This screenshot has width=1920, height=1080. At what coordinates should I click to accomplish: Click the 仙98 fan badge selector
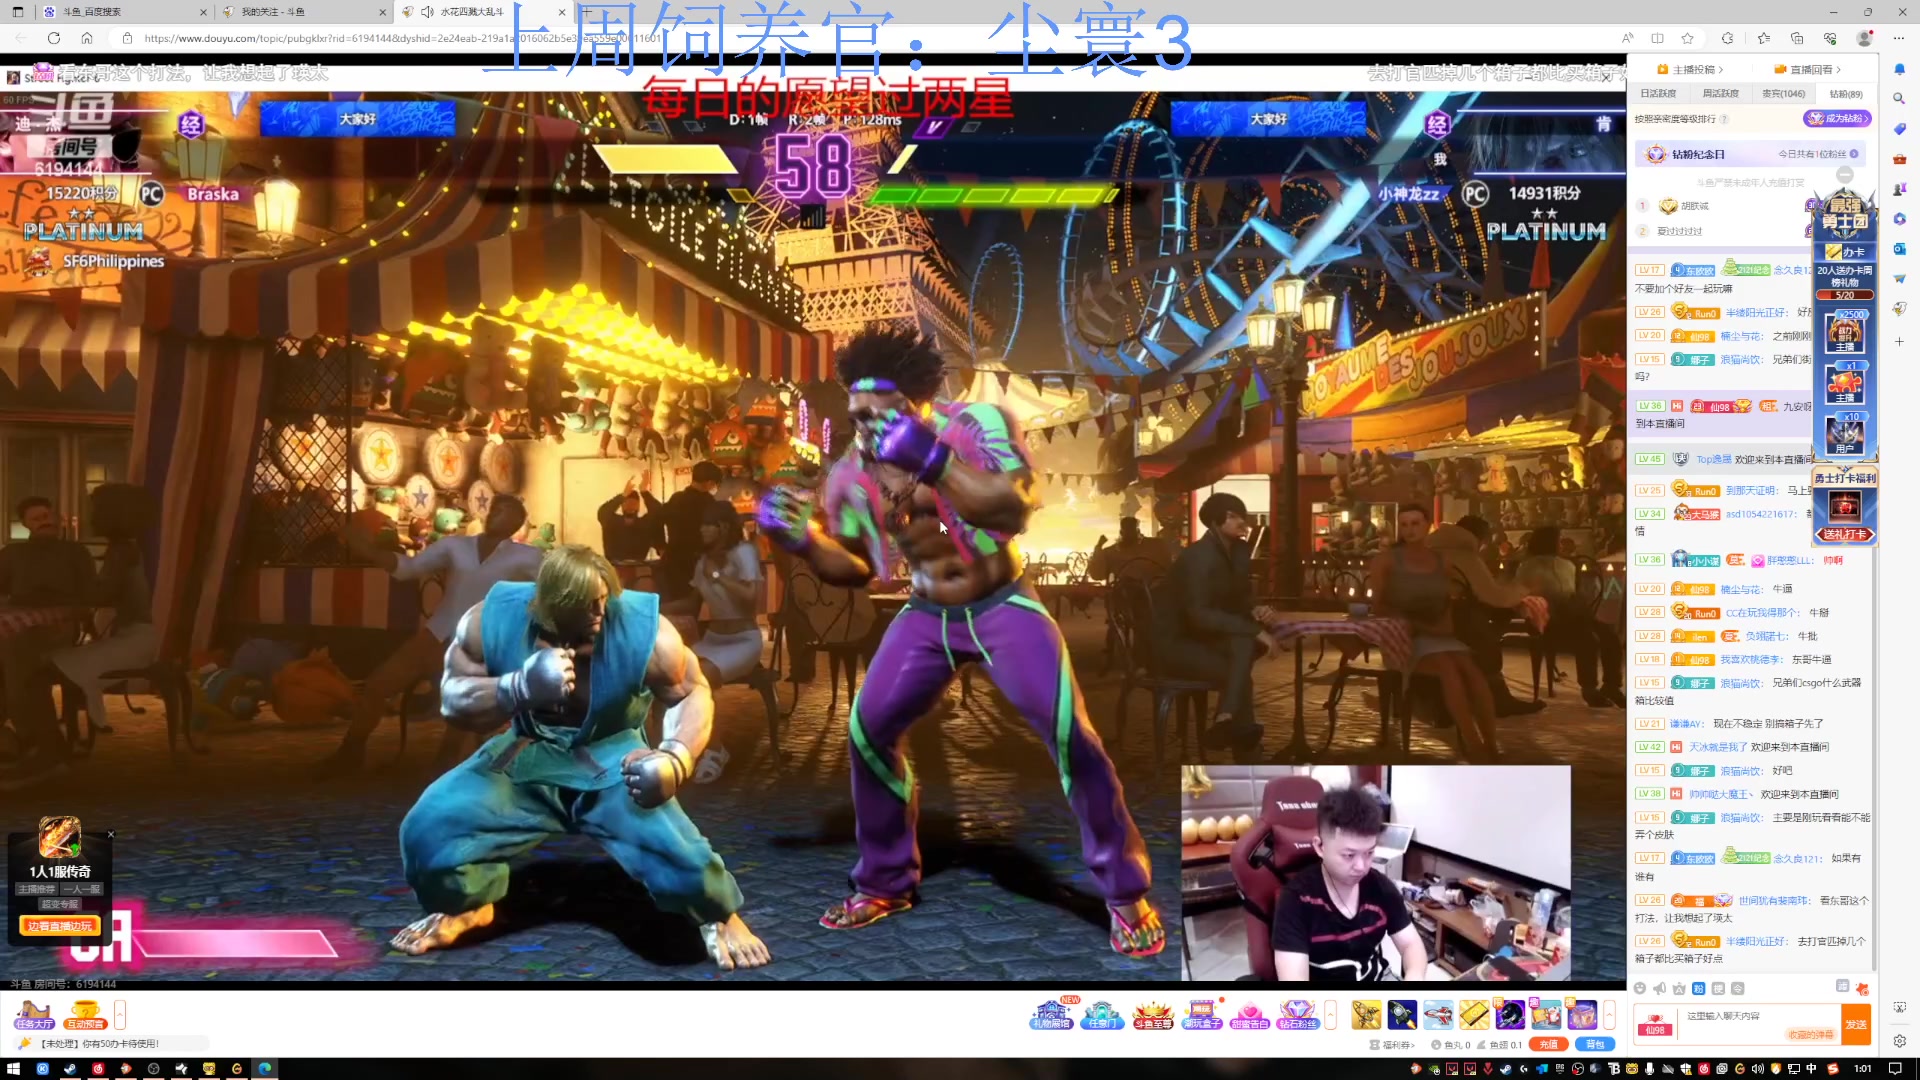click(x=1656, y=1025)
